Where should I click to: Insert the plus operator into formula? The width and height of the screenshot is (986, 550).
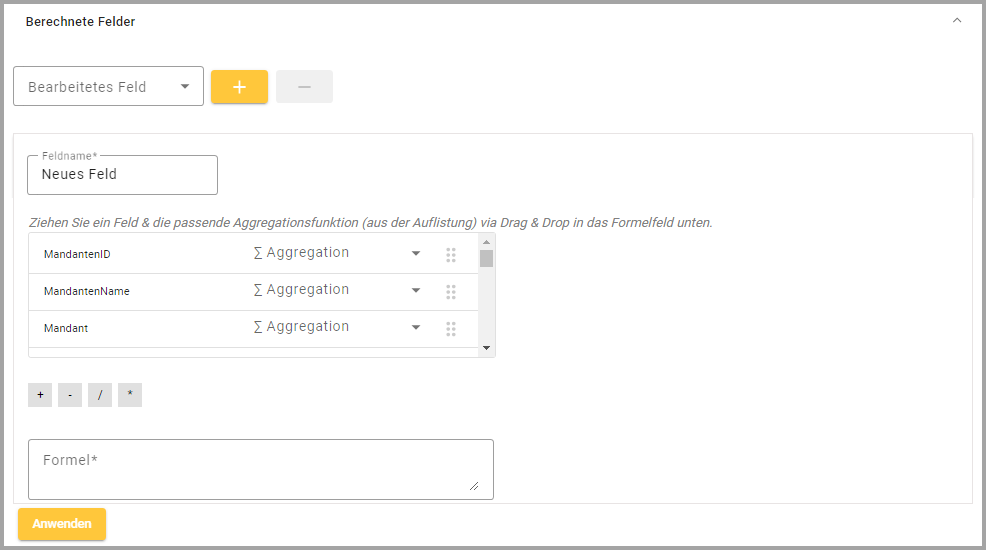pos(40,395)
